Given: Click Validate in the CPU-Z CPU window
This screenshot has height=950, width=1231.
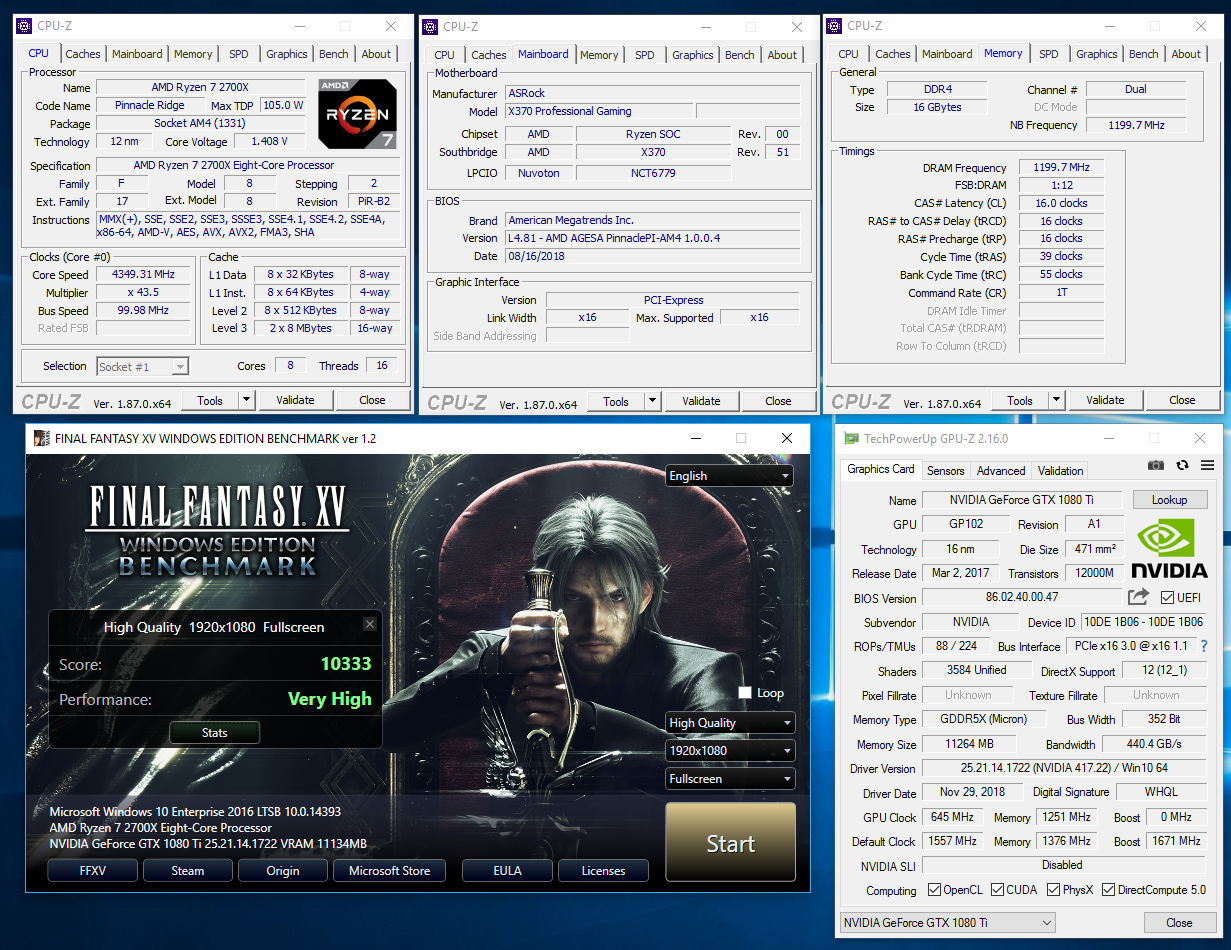Looking at the screenshot, I should (x=295, y=400).
